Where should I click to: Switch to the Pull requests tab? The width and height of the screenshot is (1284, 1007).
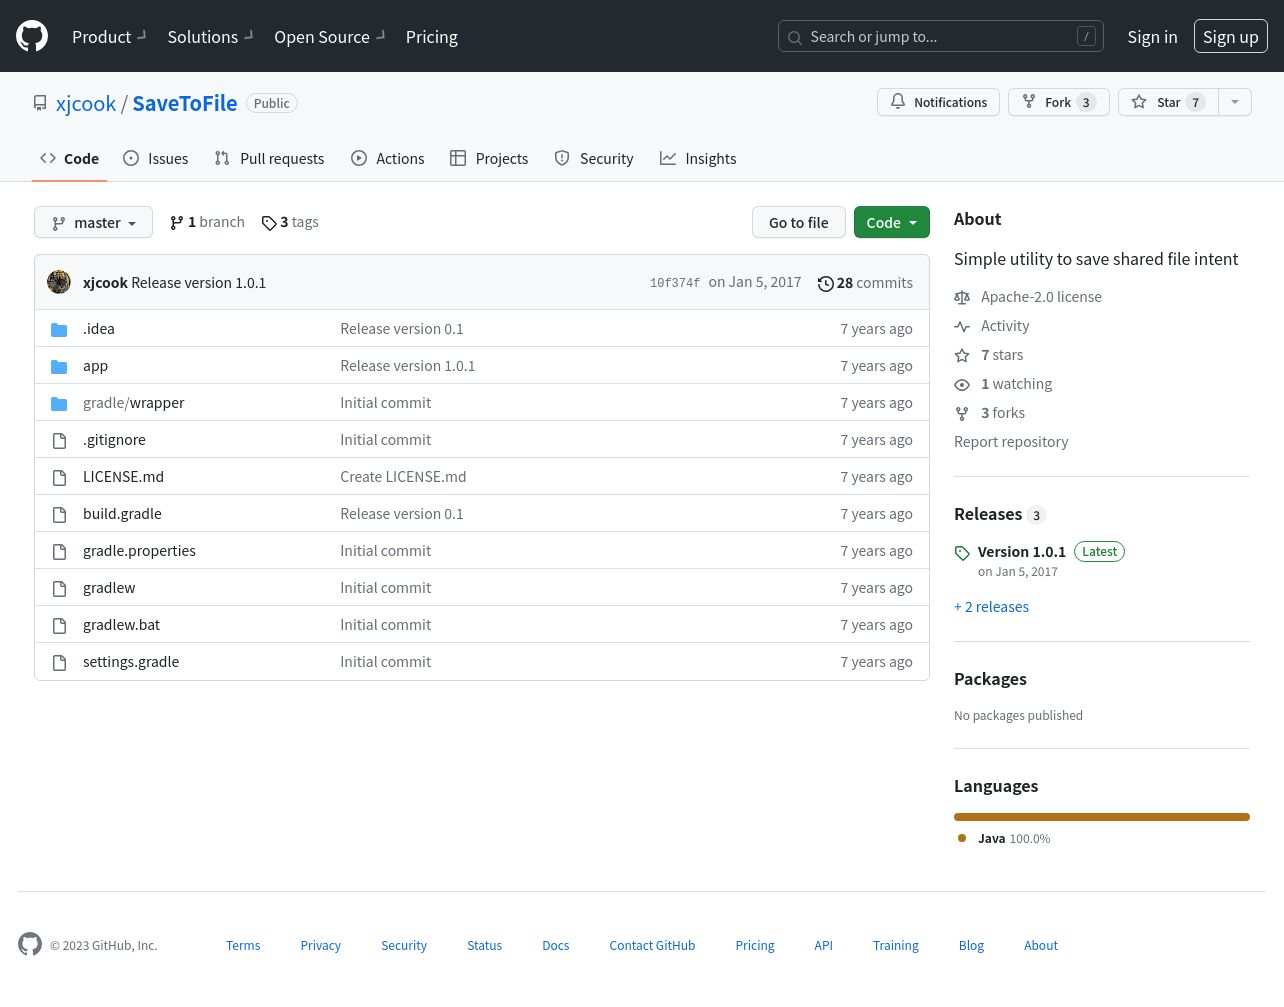click(269, 159)
